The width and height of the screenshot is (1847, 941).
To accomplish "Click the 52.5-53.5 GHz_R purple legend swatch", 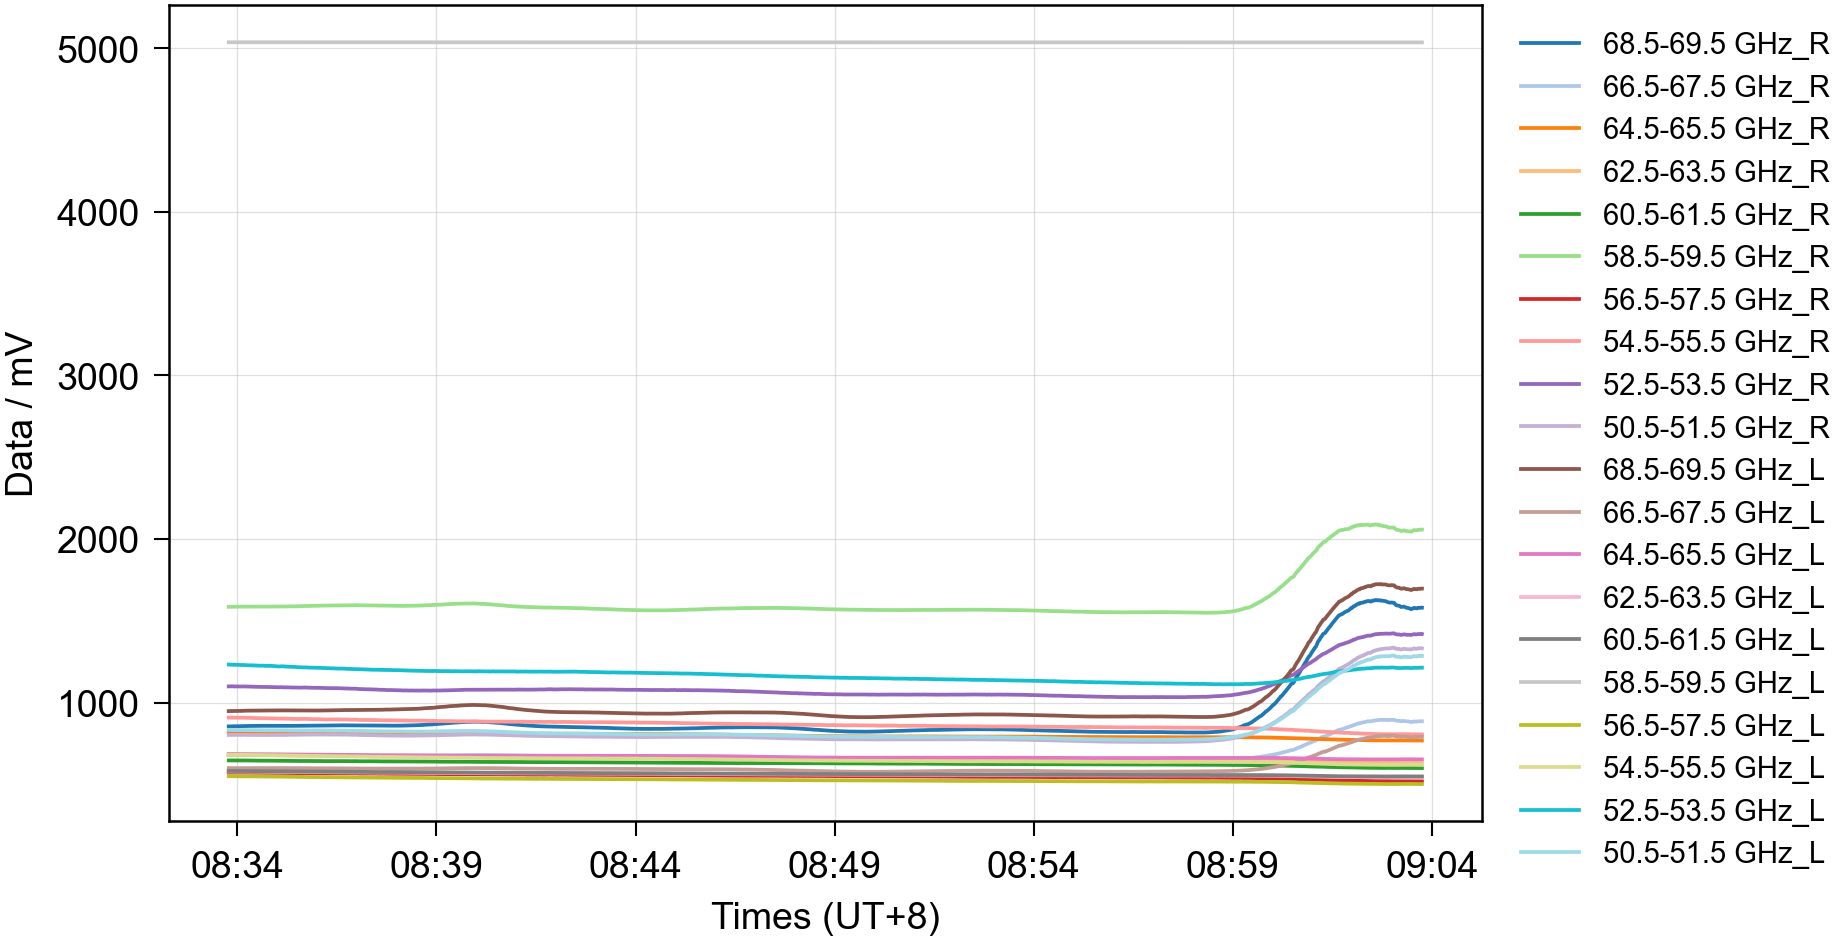I will [x=1549, y=385].
